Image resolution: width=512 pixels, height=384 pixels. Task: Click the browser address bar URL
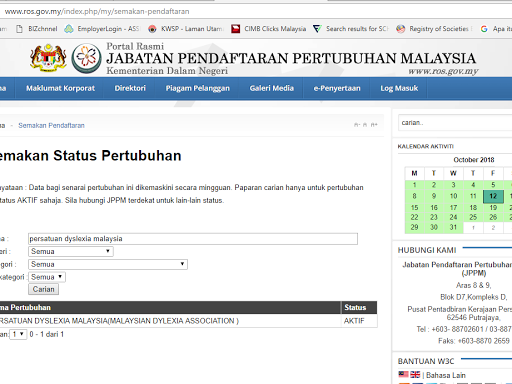pos(97,12)
